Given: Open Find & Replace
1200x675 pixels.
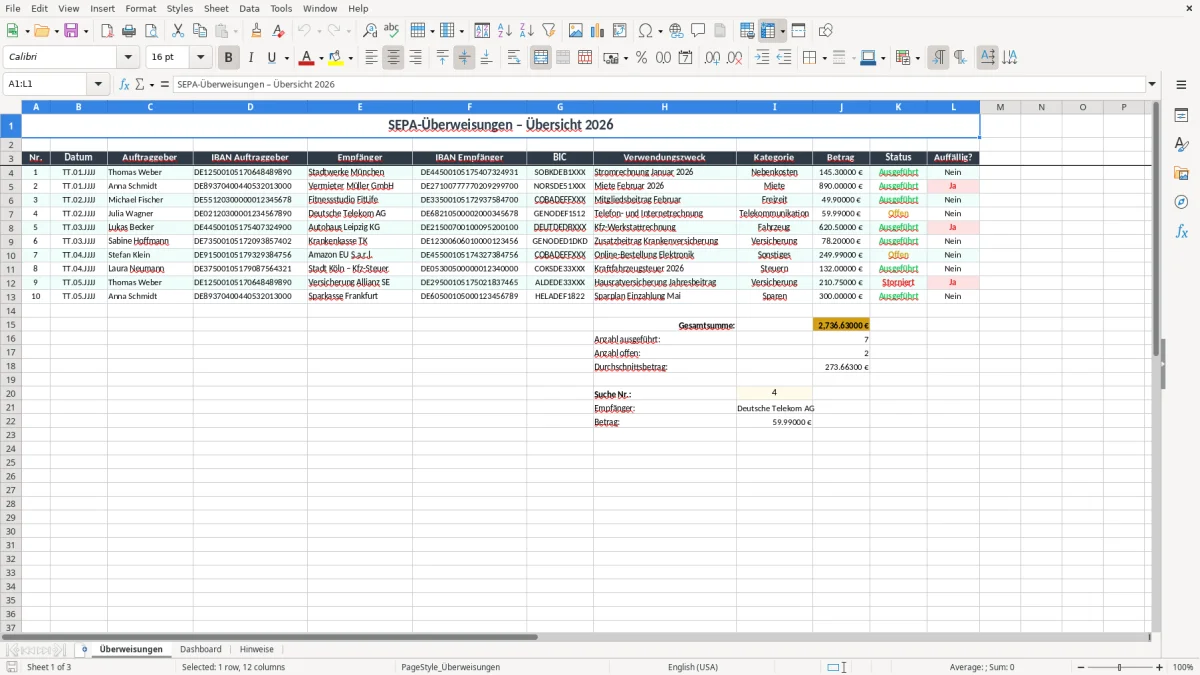Looking at the screenshot, I should click(370, 31).
